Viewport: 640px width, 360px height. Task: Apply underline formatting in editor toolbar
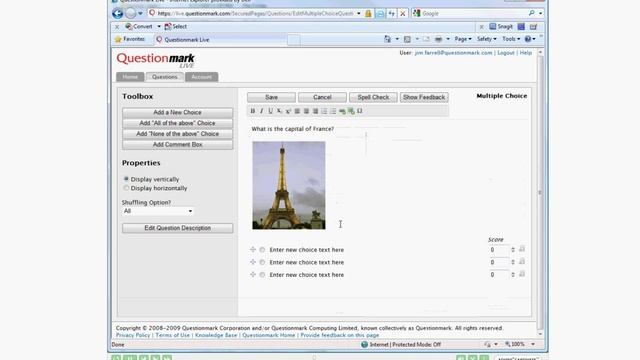coord(270,111)
